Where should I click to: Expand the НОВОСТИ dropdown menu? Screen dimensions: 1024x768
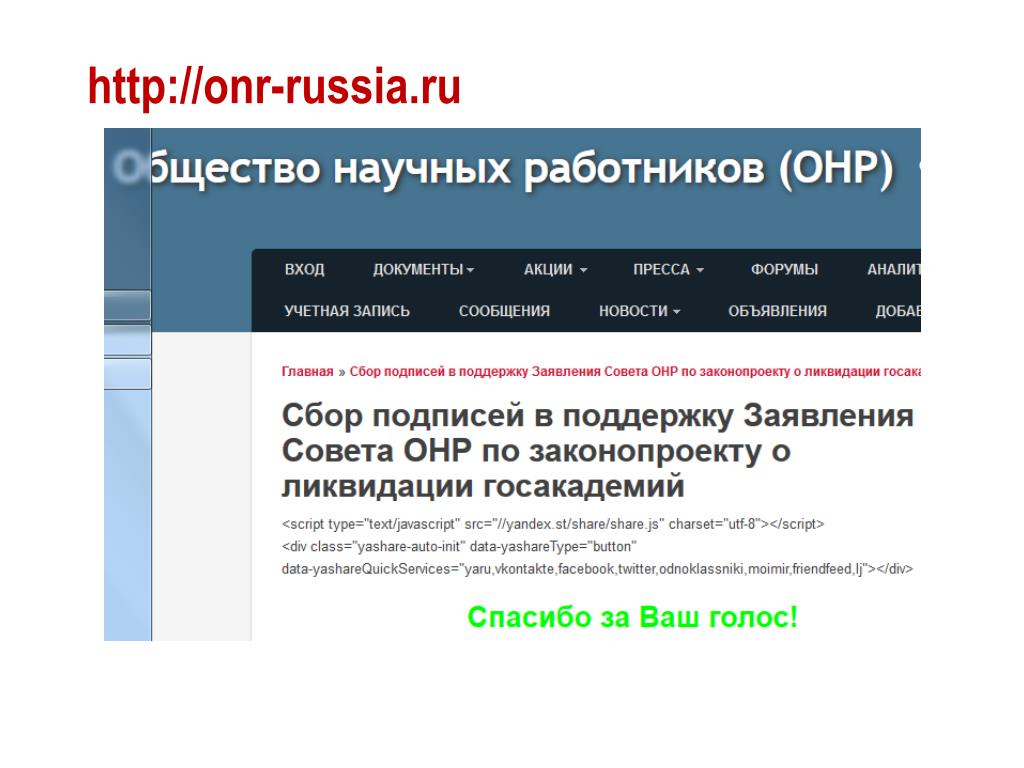tap(639, 311)
